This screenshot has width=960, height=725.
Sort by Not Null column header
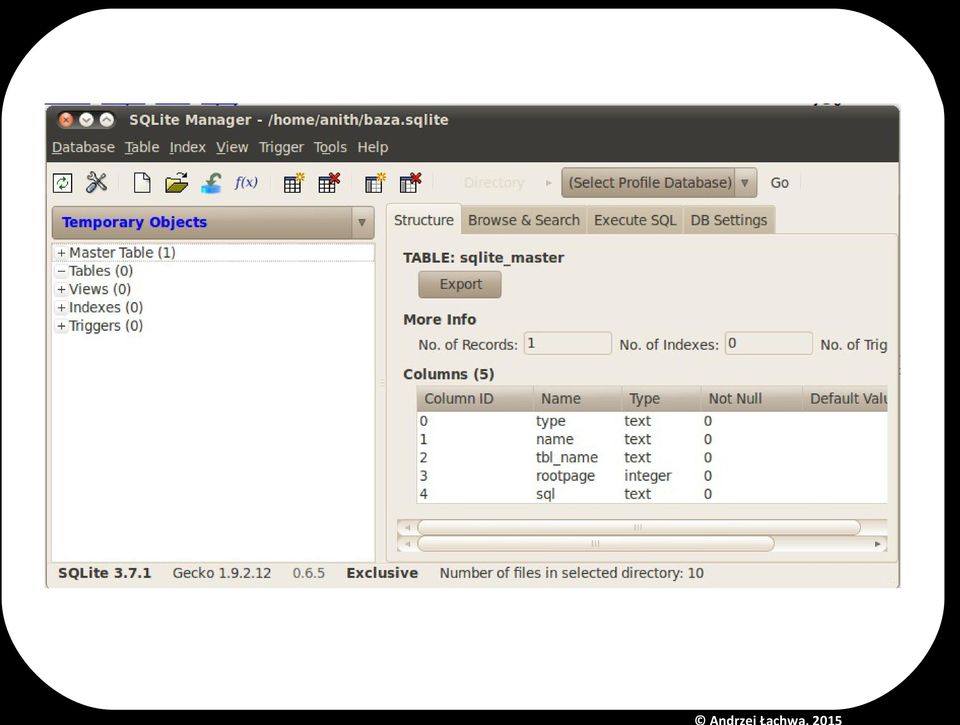point(751,399)
